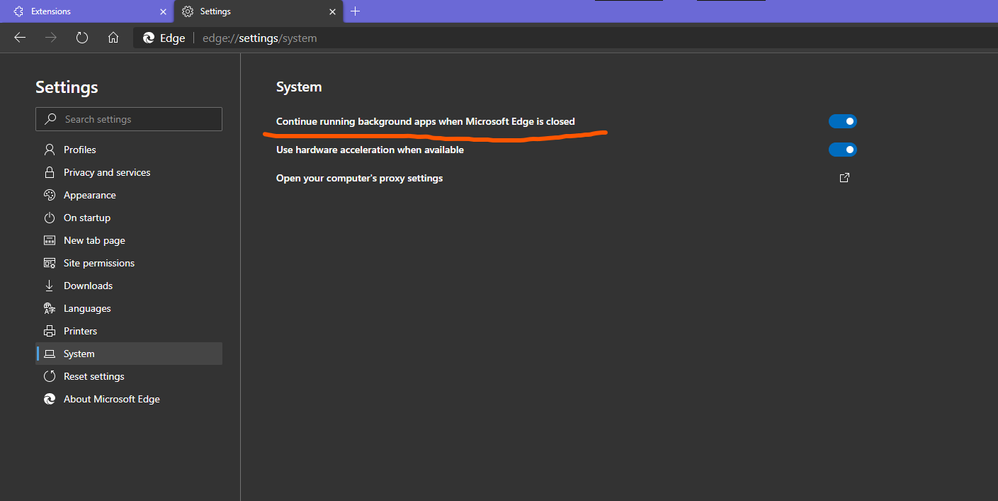This screenshot has height=501, width=998.
Task: Click the external link icon for proxy settings
Action: pyautogui.click(x=845, y=178)
